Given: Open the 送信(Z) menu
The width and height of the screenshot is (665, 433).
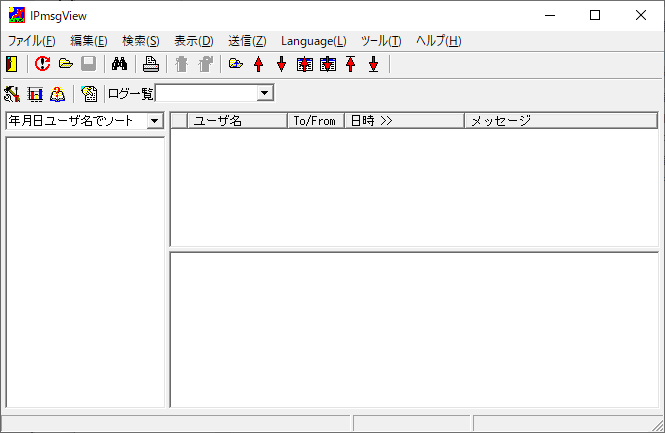Looking at the screenshot, I should pyautogui.click(x=247, y=41).
